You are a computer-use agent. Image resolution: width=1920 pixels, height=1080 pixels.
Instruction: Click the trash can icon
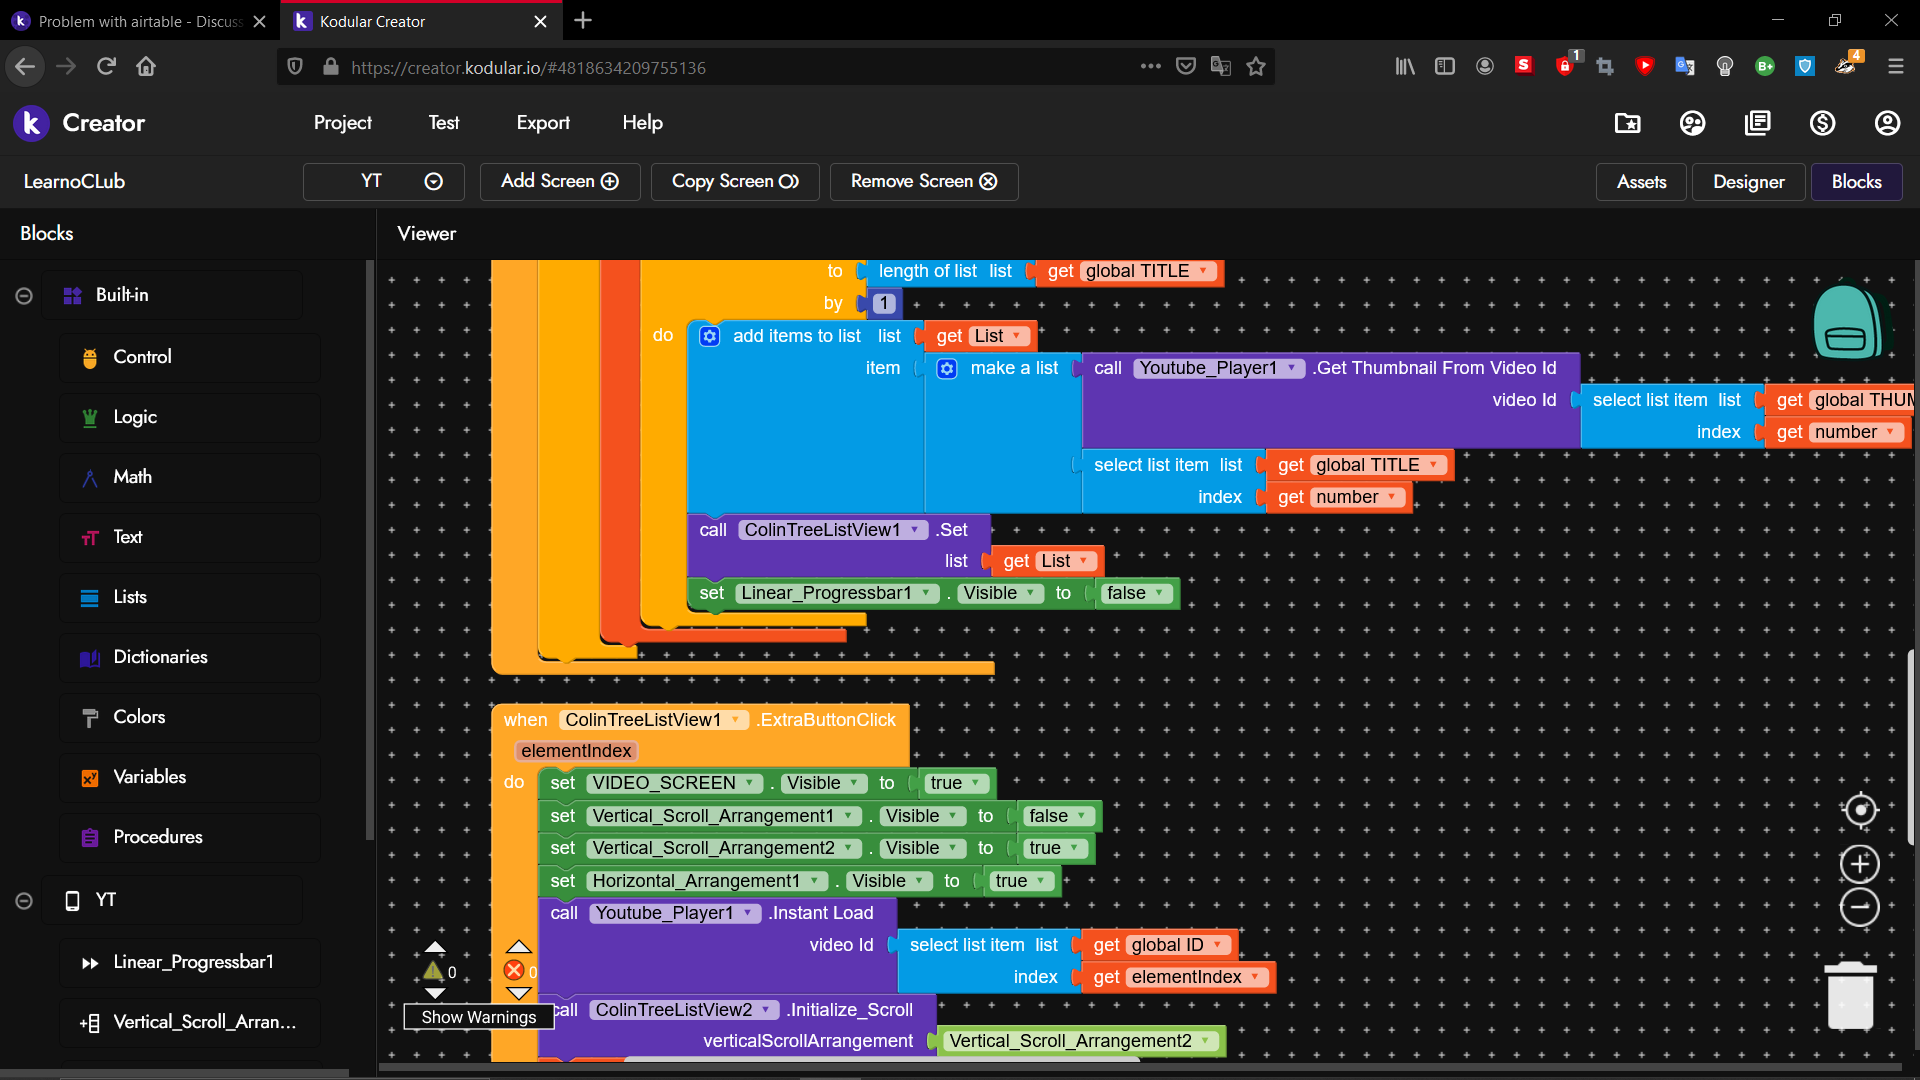[1850, 996]
